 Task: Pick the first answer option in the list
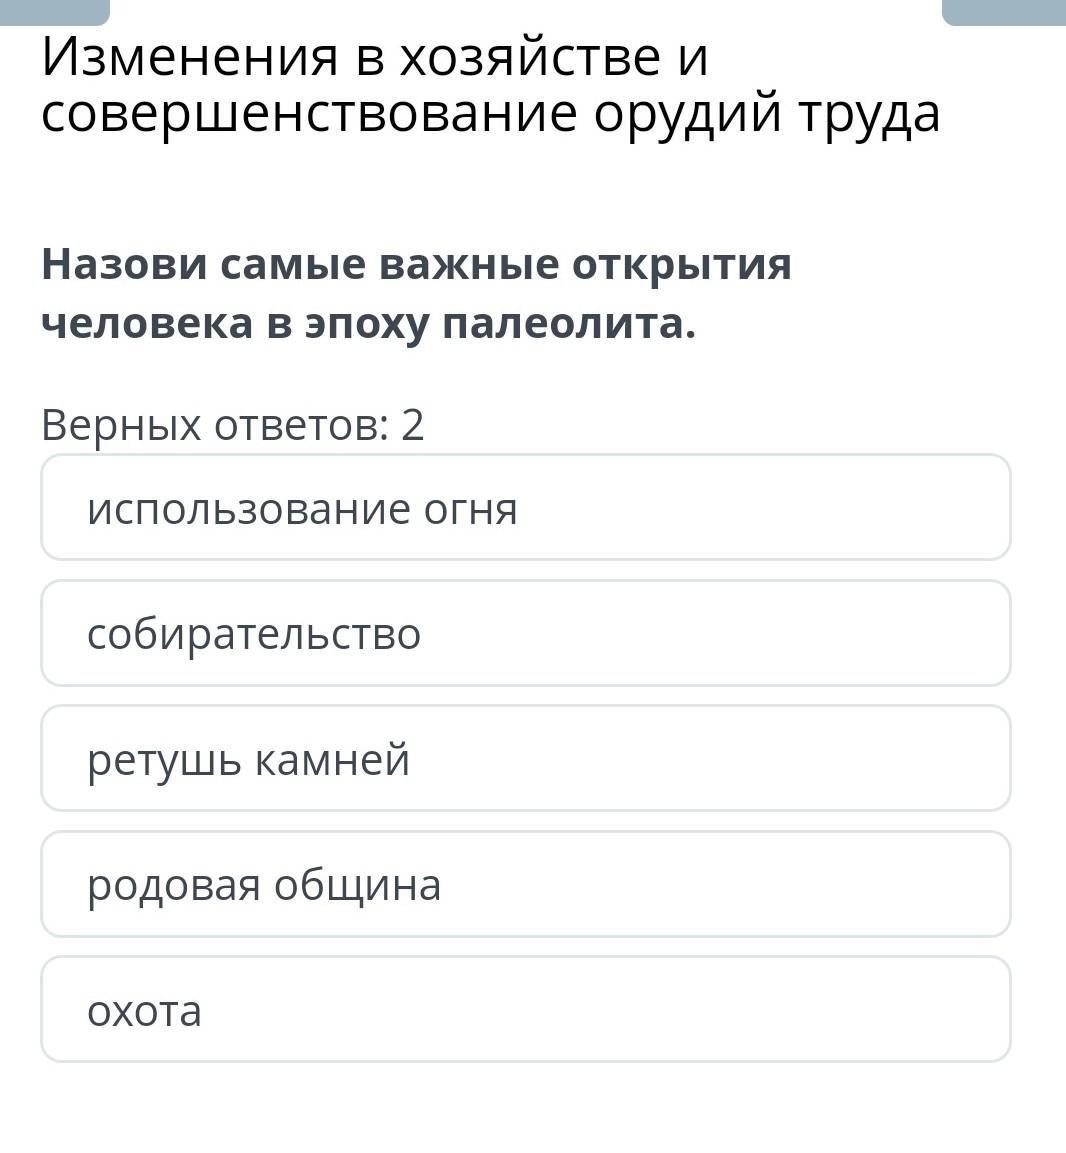[x=526, y=507]
